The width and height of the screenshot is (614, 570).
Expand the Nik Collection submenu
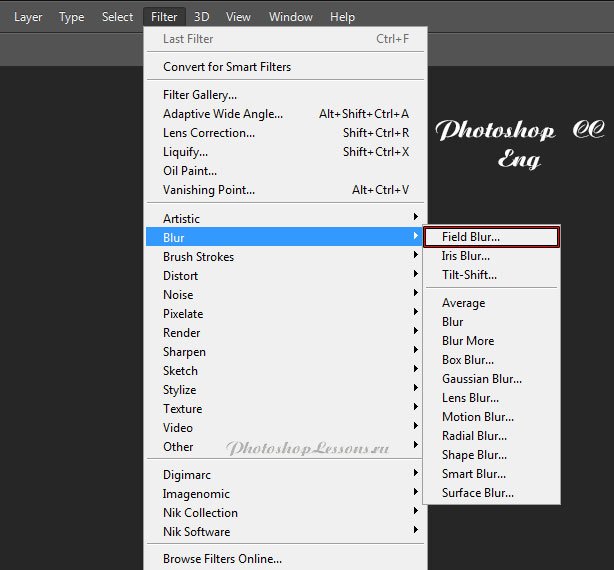click(200, 513)
